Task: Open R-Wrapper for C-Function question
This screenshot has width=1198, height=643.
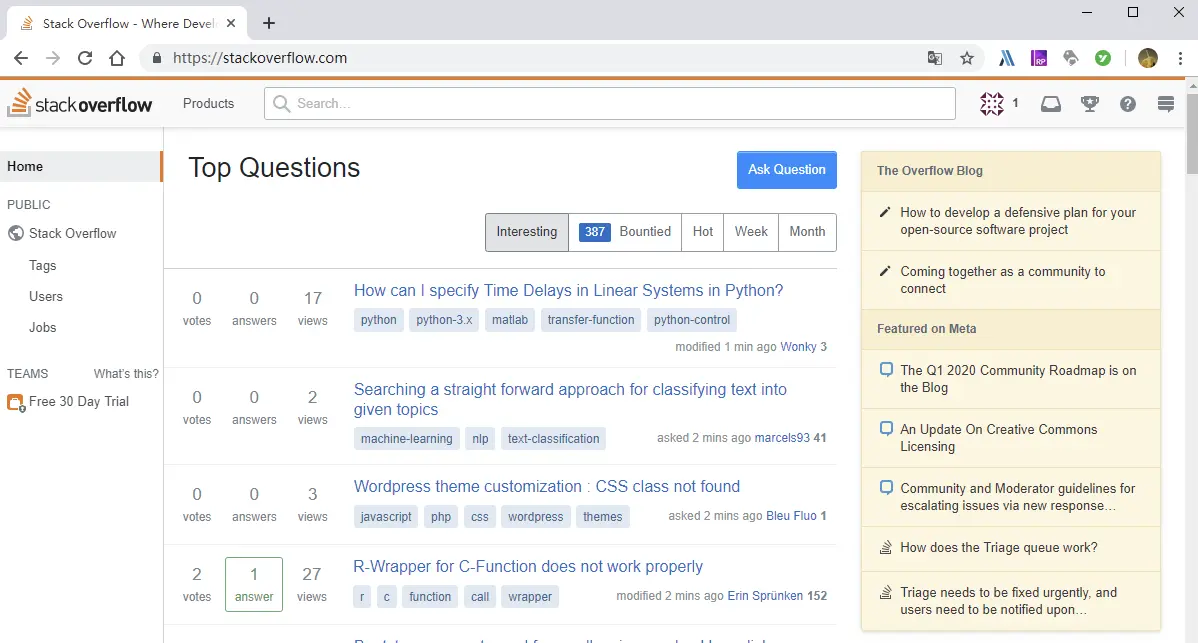Action: click(527, 567)
